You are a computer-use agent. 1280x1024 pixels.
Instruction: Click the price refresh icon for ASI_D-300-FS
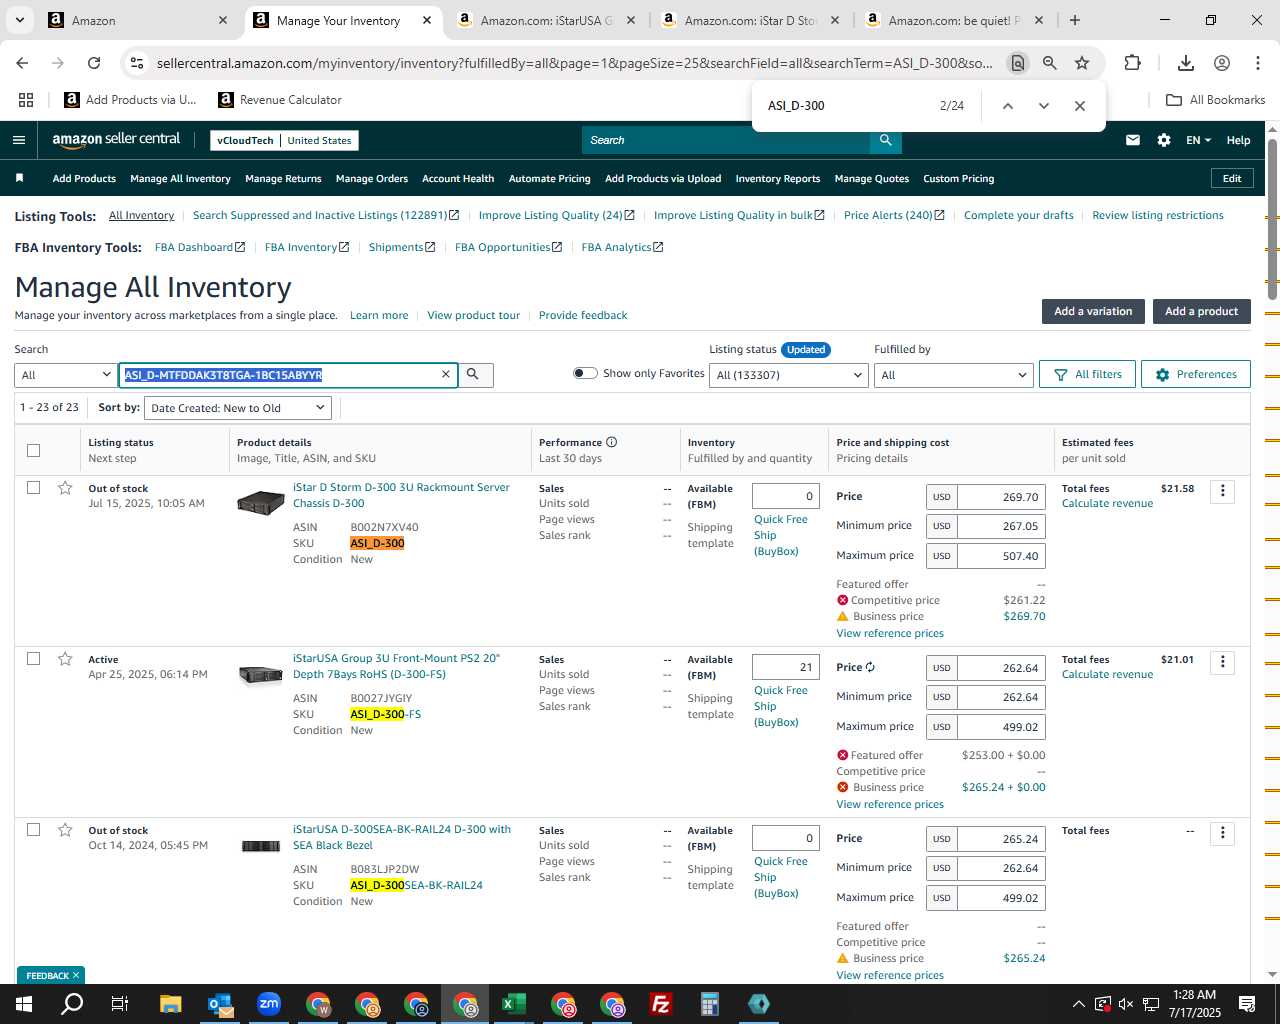(870, 667)
